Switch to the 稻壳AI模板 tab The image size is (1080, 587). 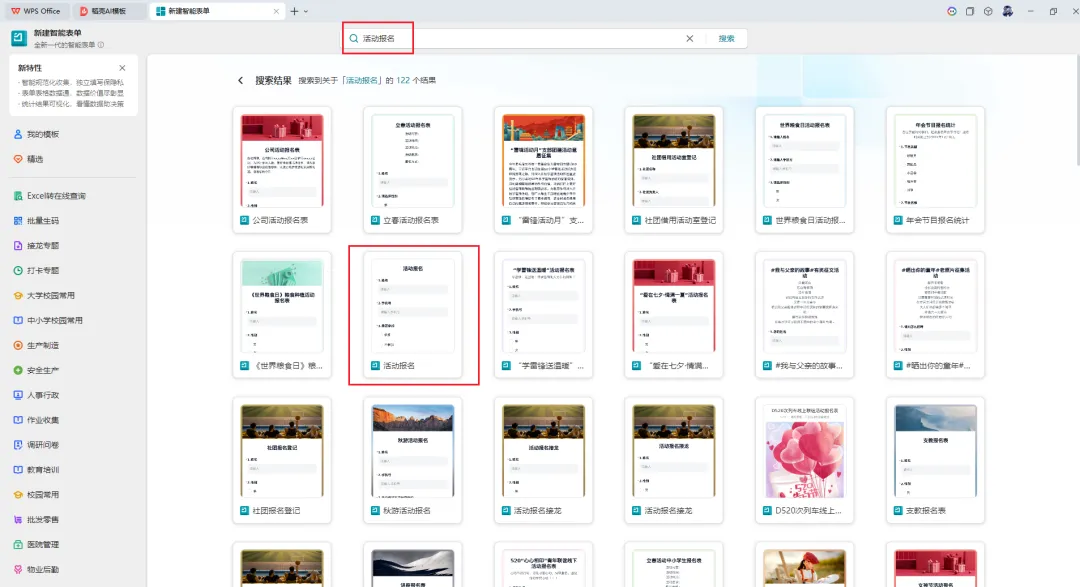point(109,11)
